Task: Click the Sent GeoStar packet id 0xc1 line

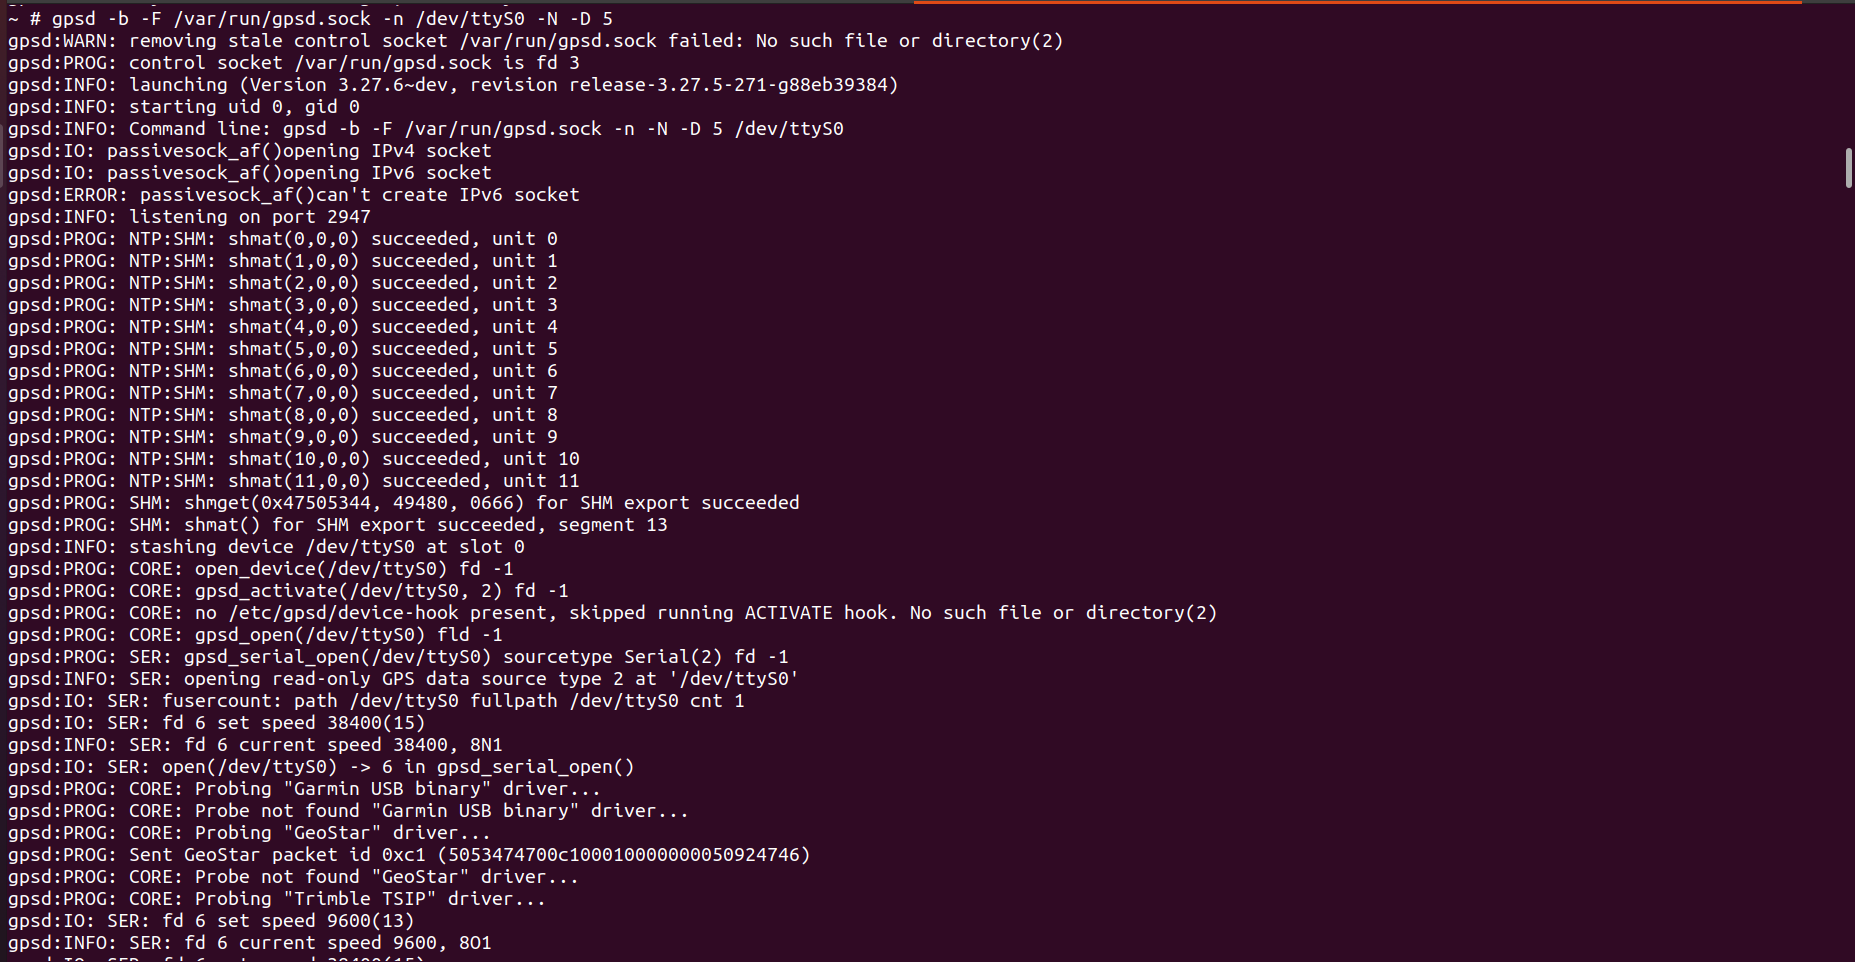Action: coord(409,855)
